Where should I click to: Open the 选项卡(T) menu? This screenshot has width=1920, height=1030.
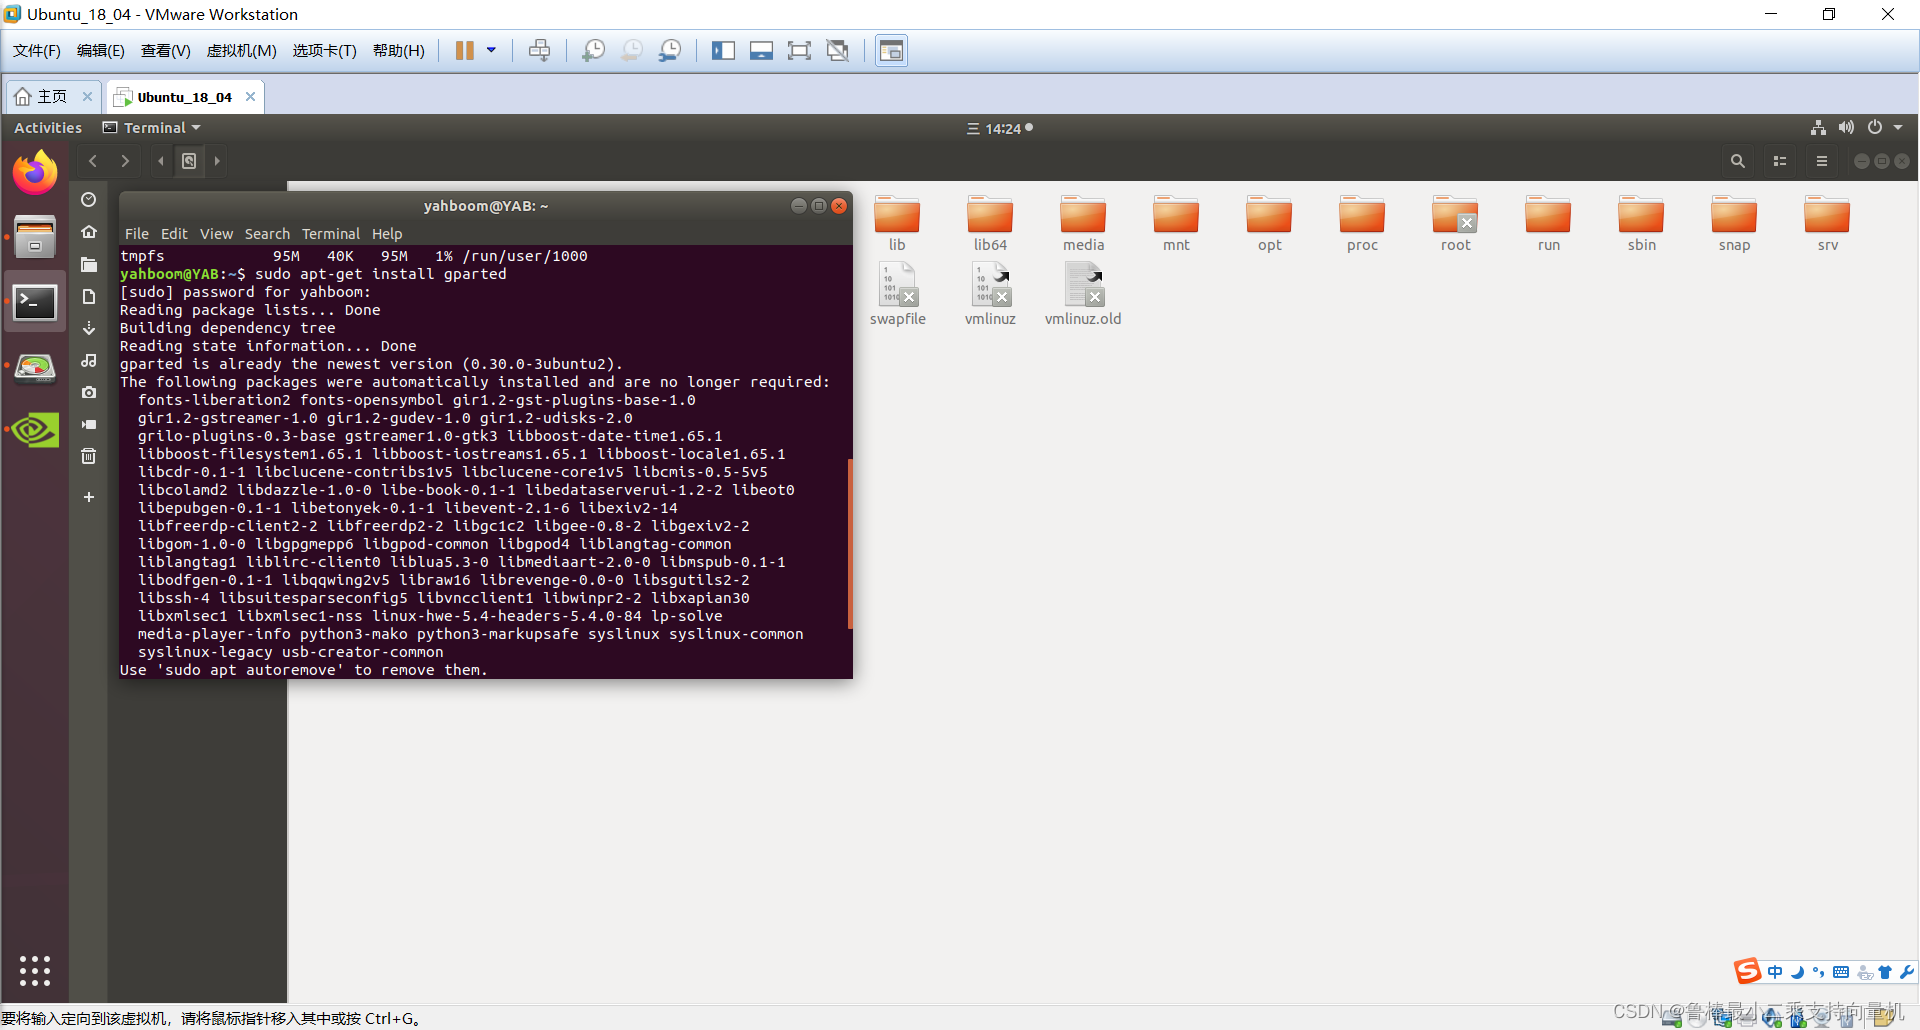(x=324, y=51)
